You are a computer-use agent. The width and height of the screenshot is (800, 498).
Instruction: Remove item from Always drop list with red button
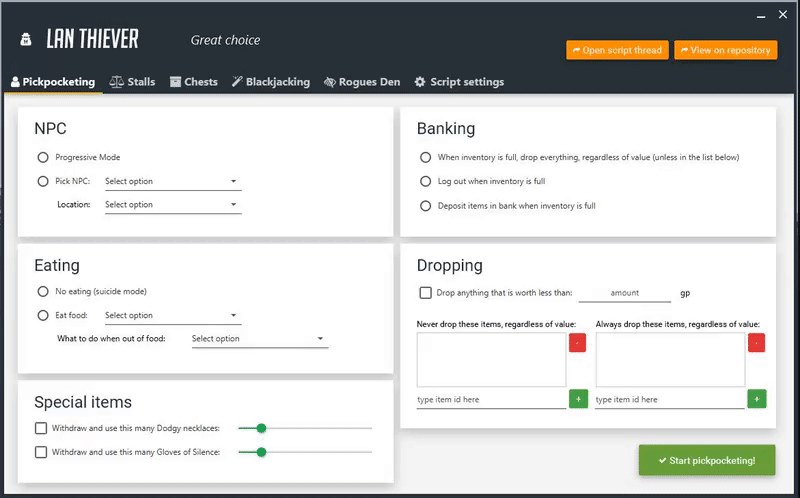[x=757, y=343]
